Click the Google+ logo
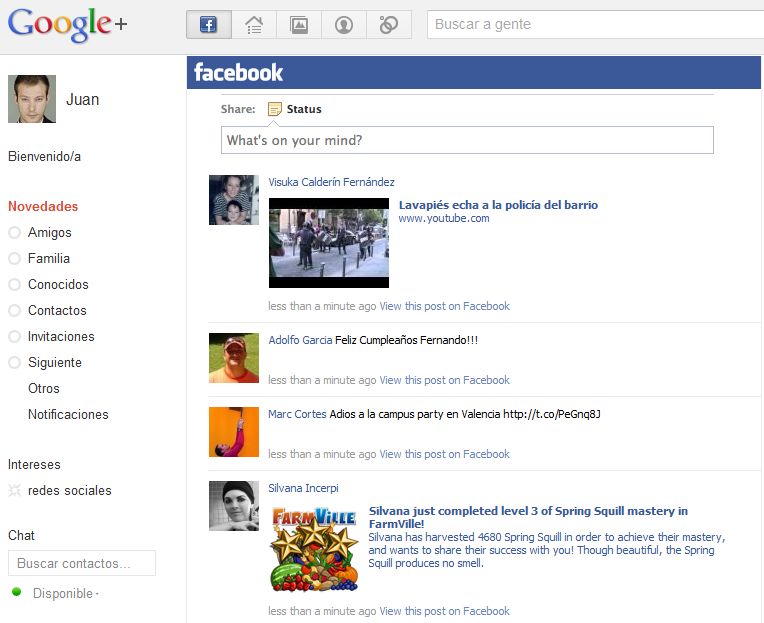Viewport: 764px width, 623px height. coord(67,25)
